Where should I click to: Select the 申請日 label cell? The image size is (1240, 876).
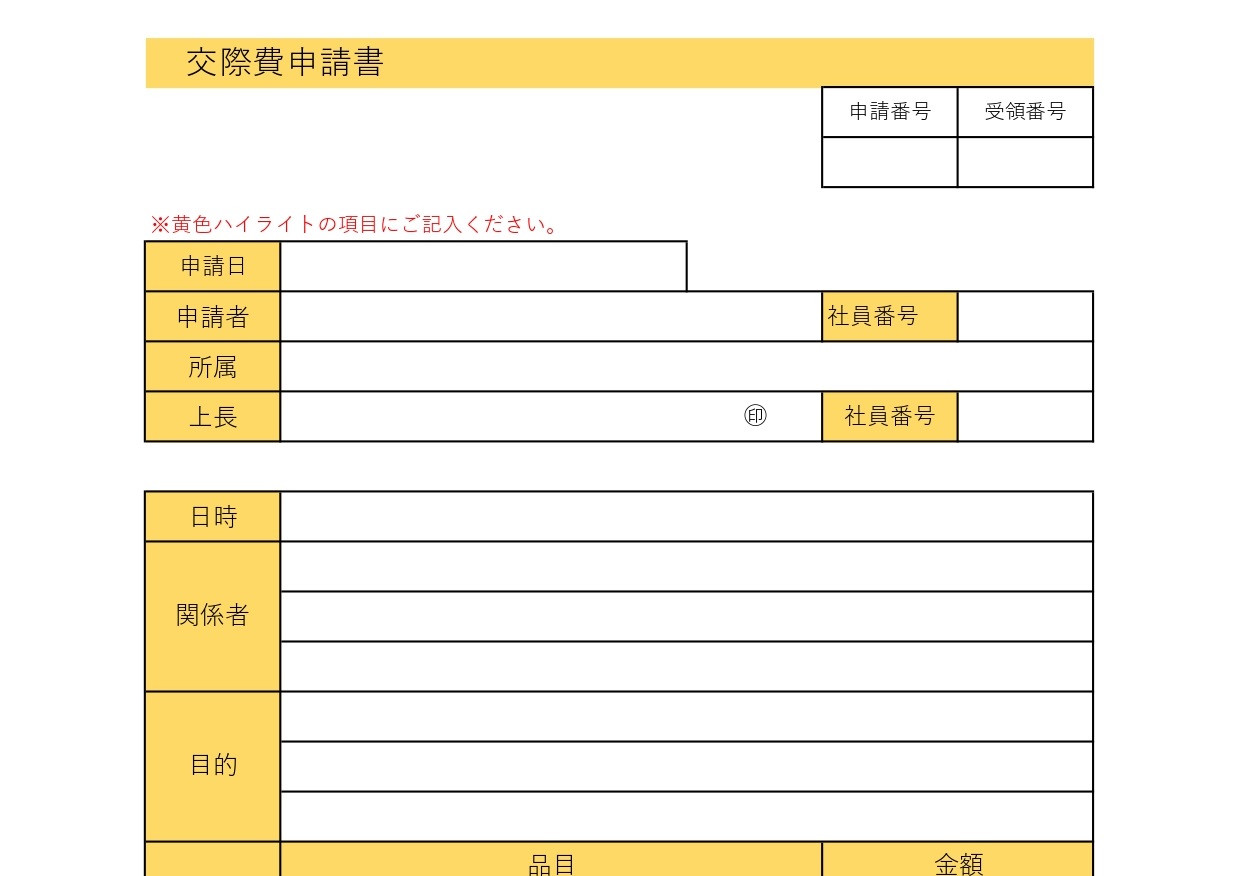(212, 266)
